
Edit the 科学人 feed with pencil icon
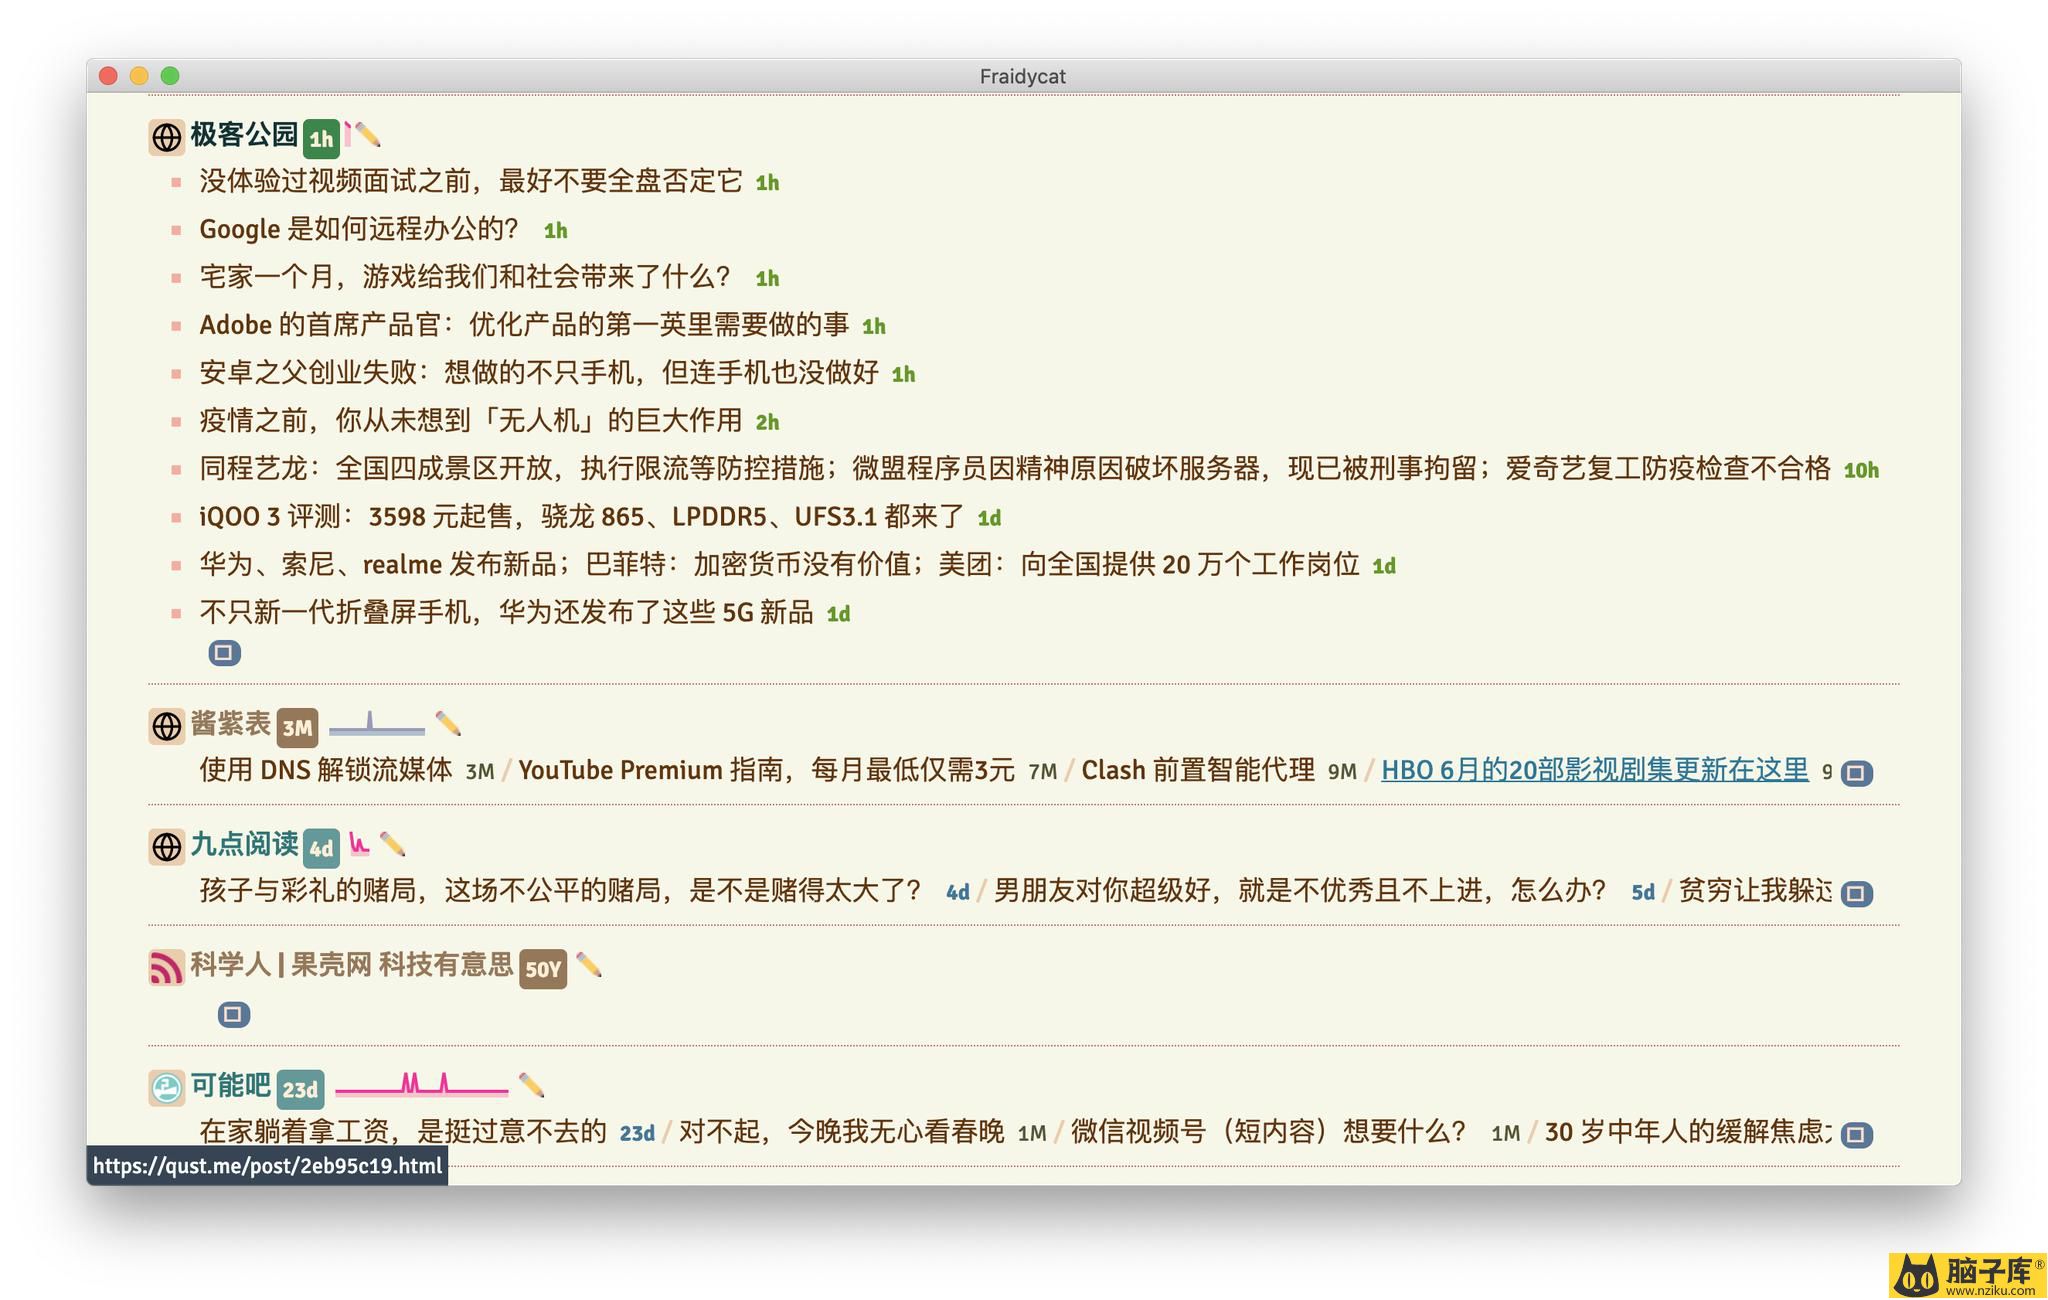click(x=589, y=966)
